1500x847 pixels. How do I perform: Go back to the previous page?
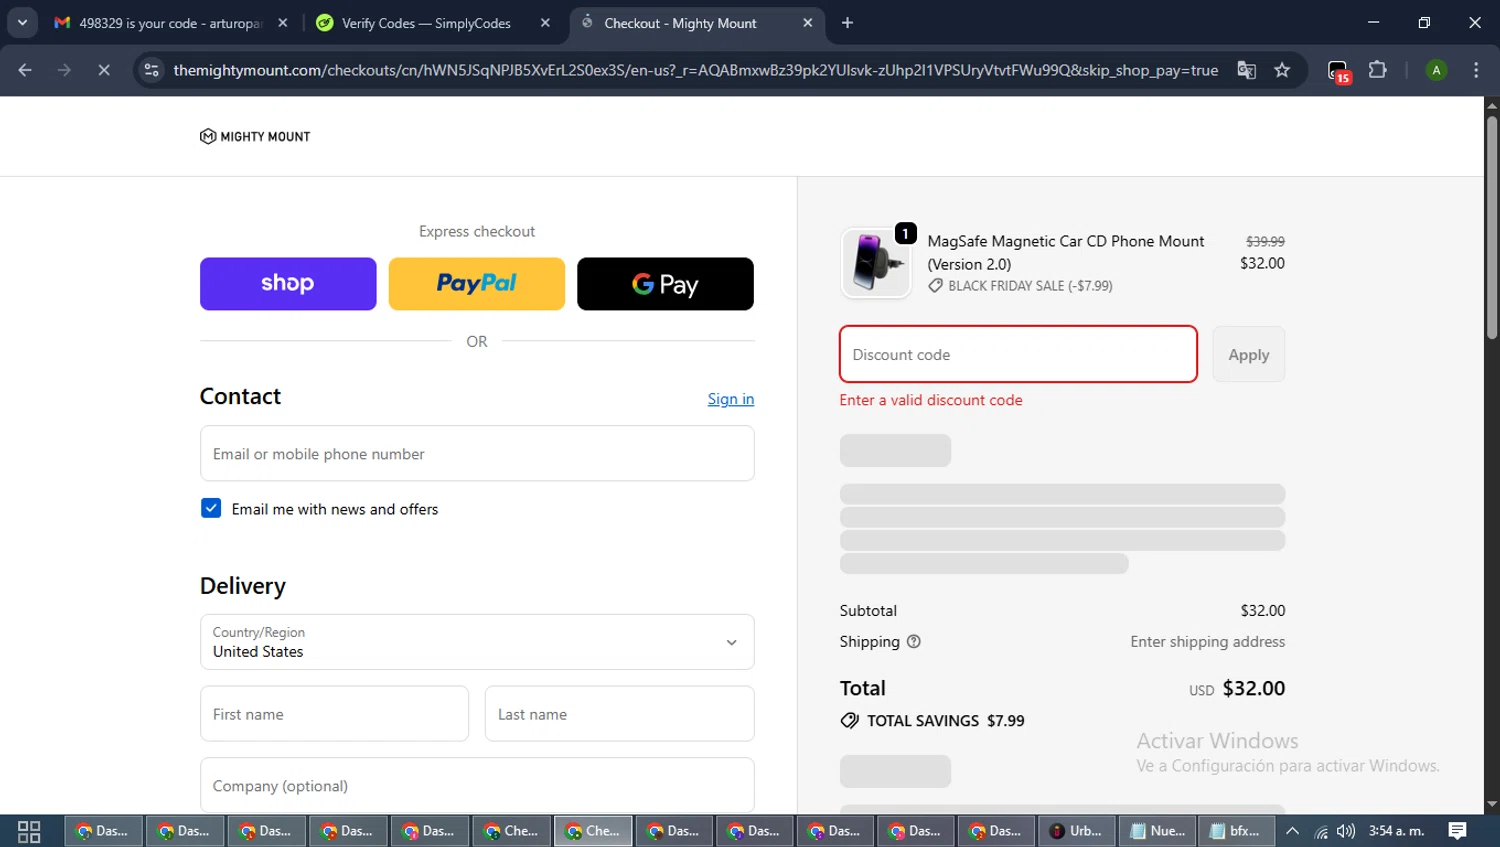pyautogui.click(x=25, y=70)
